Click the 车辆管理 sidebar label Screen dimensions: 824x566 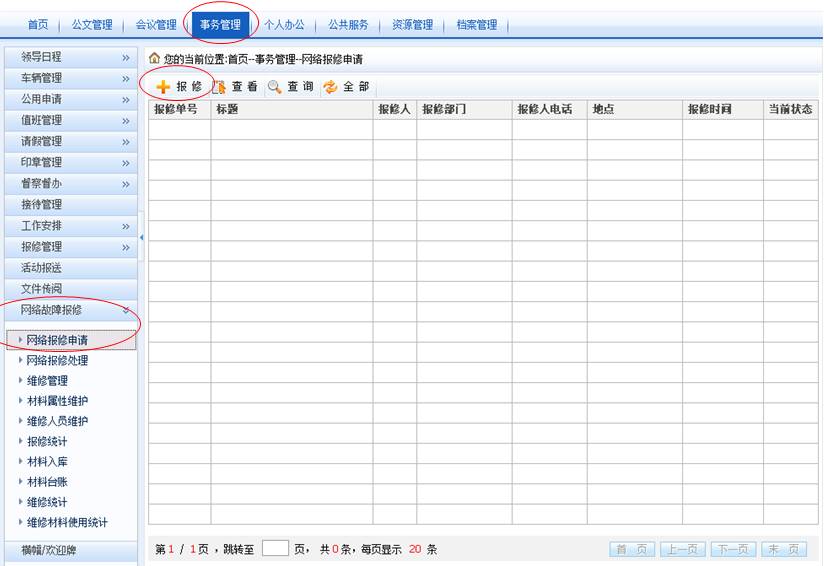click(41, 78)
